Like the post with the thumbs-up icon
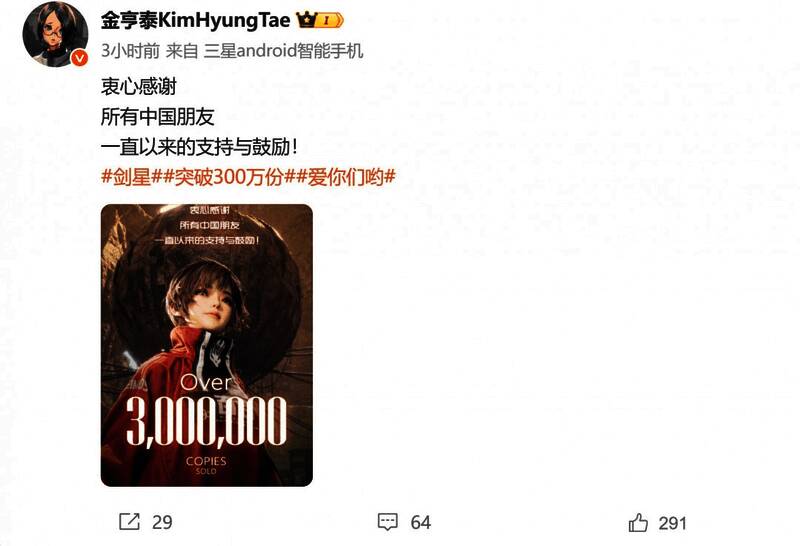This screenshot has height=546, width=800. pyautogui.click(x=638, y=523)
